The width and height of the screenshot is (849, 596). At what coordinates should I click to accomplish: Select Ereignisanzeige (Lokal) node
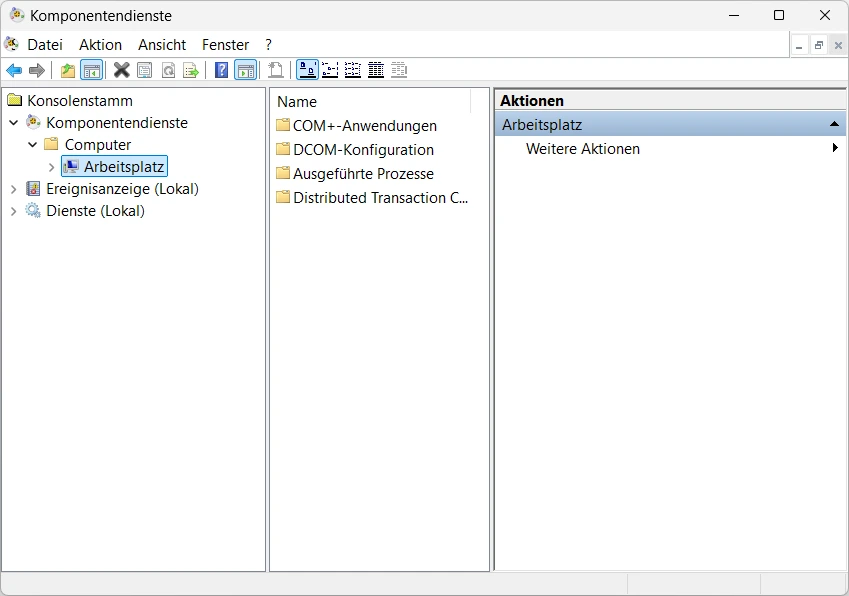(x=122, y=189)
